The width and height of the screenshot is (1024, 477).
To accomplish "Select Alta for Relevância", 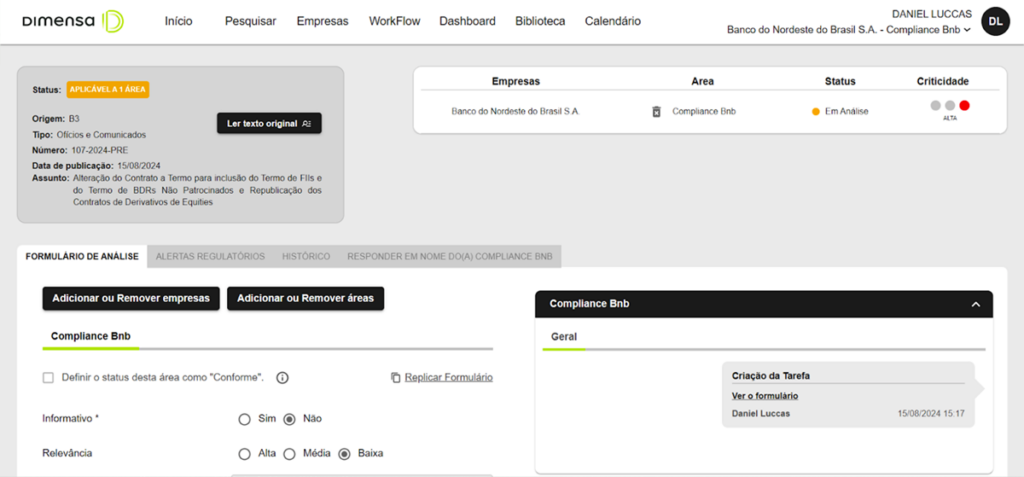I will [244, 454].
